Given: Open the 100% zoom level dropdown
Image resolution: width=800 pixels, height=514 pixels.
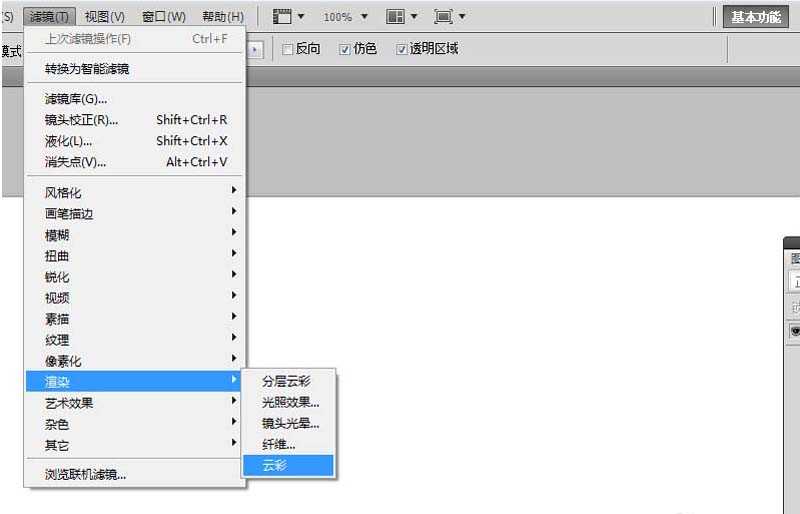Looking at the screenshot, I should (x=345, y=17).
